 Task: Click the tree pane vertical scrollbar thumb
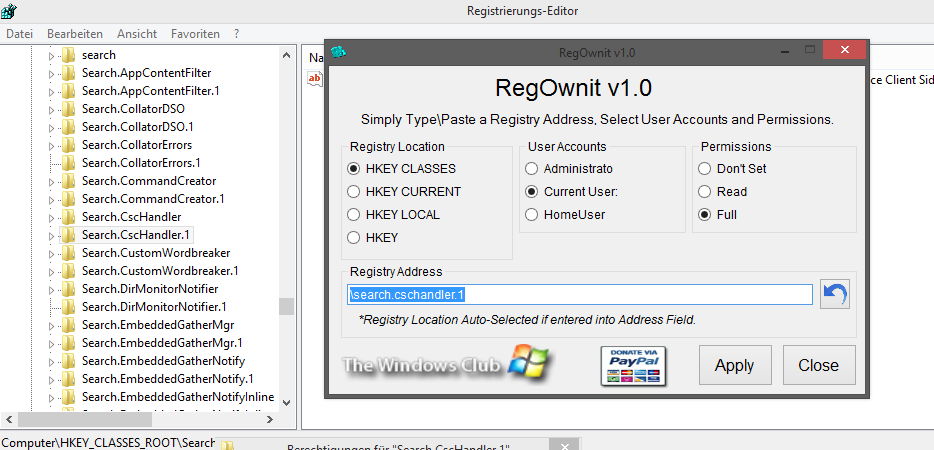tap(287, 306)
